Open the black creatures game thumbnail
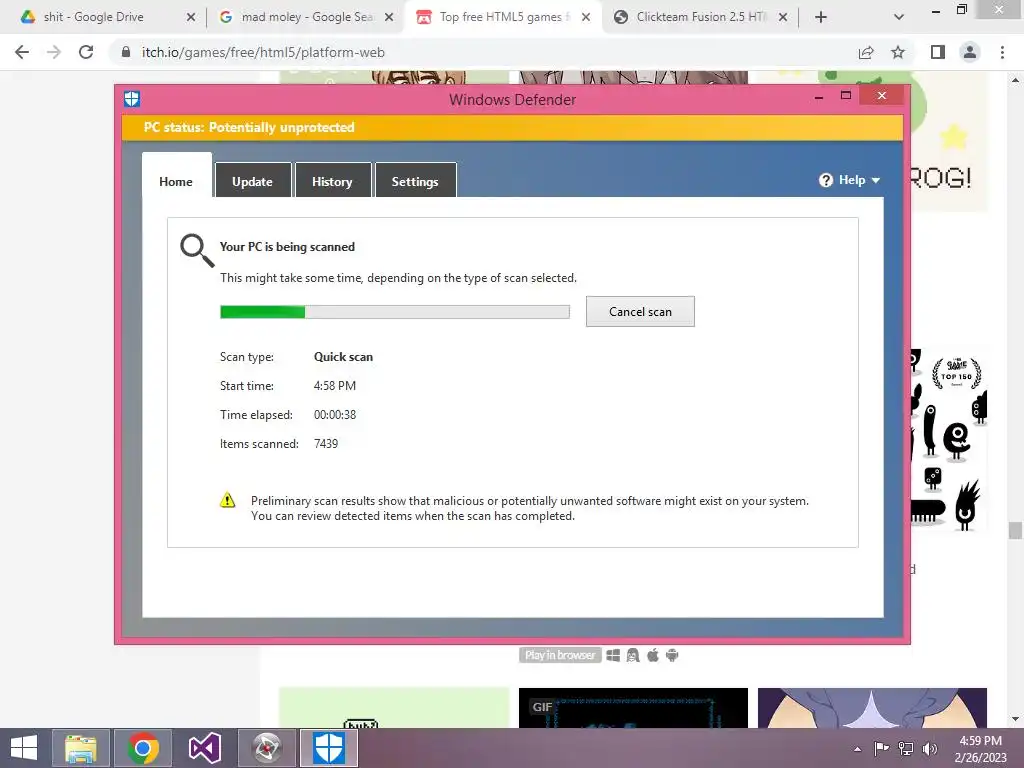Image resolution: width=1024 pixels, height=768 pixels. point(949,439)
